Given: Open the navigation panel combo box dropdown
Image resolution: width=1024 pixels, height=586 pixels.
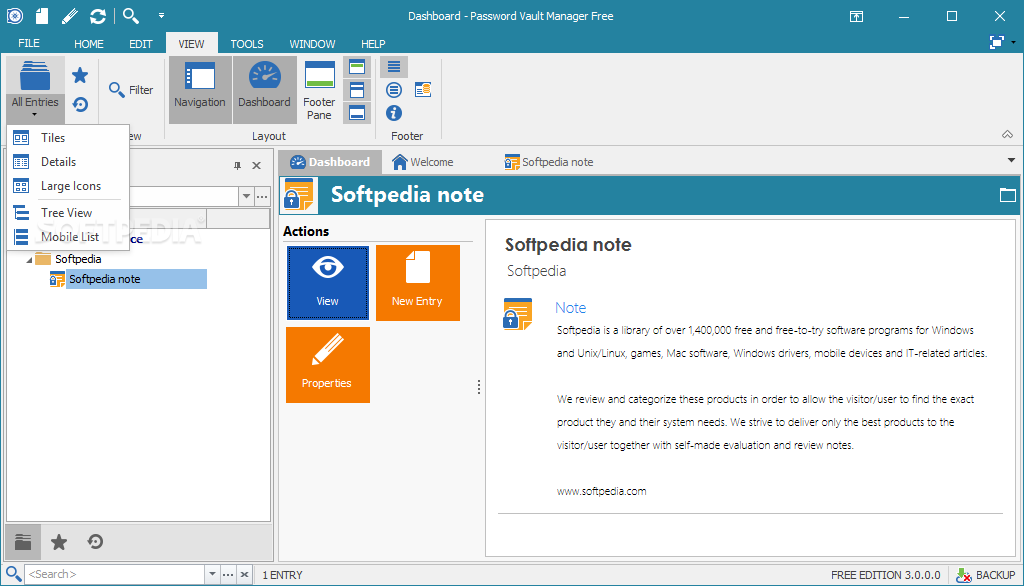Looking at the screenshot, I should click(x=246, y=196).
